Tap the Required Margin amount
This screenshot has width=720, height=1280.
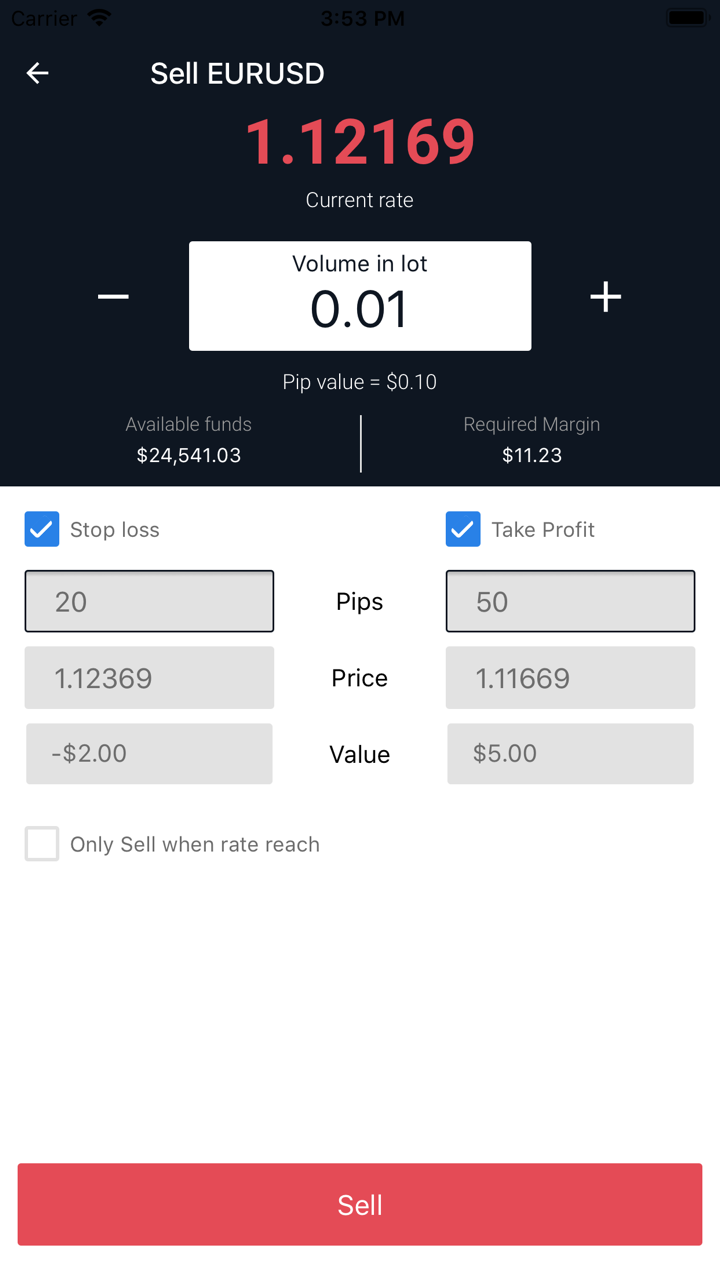(532, 455)
